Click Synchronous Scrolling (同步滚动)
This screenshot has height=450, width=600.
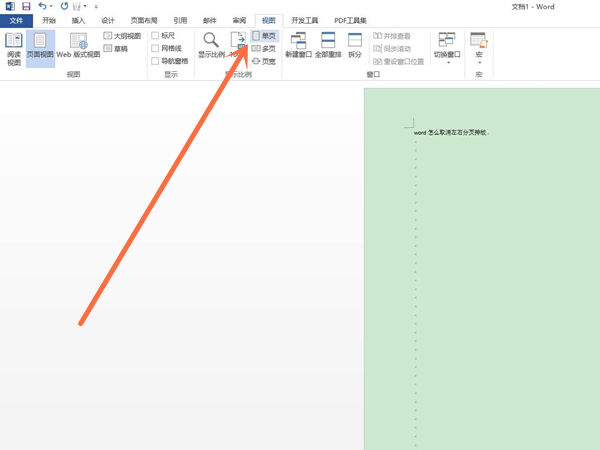pos(392,49)
